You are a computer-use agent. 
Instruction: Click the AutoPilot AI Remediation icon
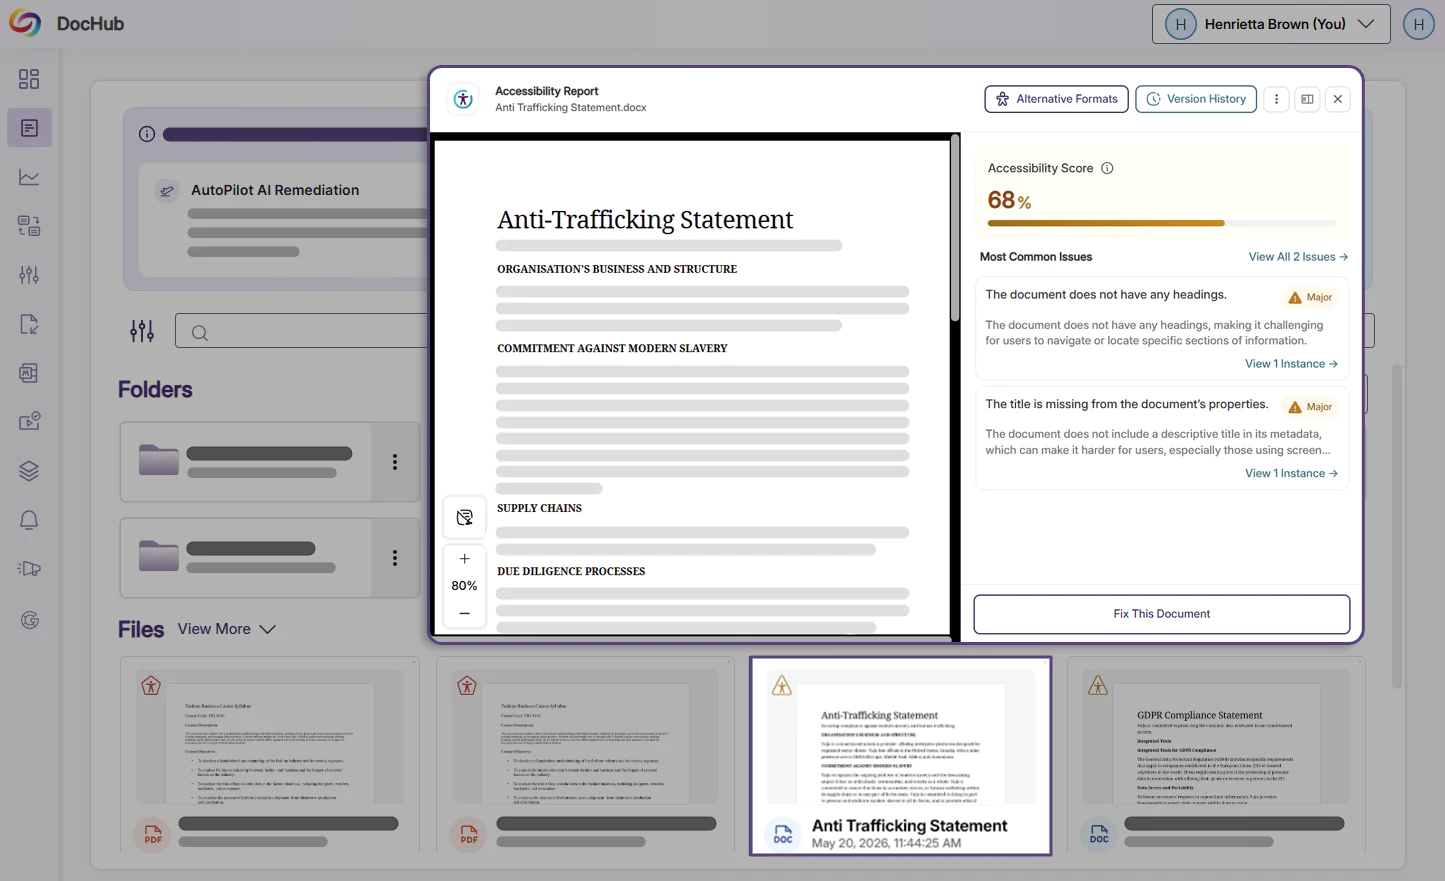(x=167, y=190)
